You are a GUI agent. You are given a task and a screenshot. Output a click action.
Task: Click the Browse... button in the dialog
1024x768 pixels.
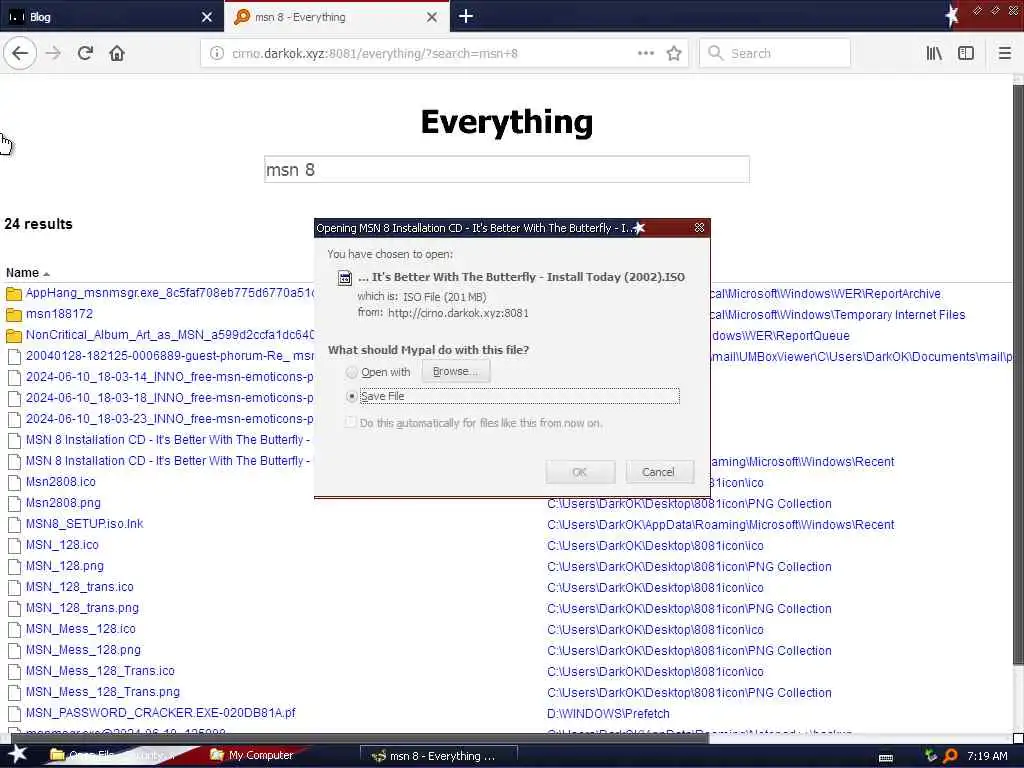[x=456, y=372]
